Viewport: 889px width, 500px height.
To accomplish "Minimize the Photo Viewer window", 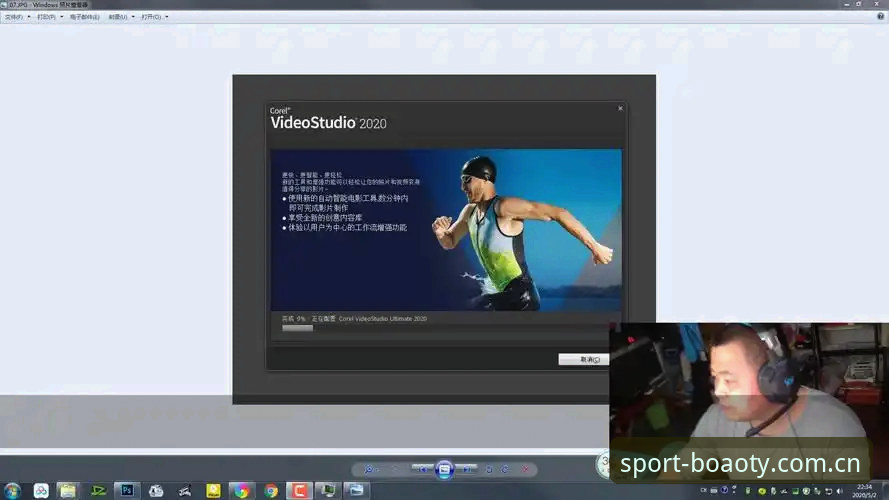I will [846, 4].
